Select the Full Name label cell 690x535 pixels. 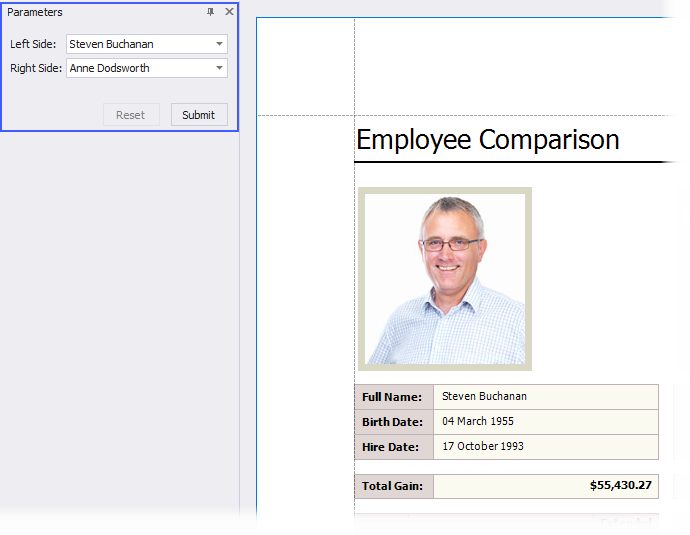[393, 397]
